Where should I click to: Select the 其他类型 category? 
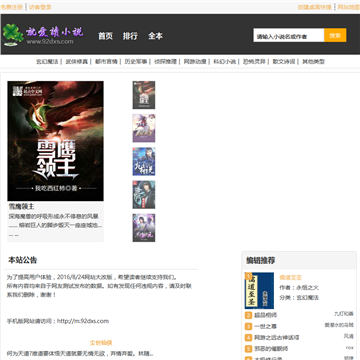coord(313,61)
